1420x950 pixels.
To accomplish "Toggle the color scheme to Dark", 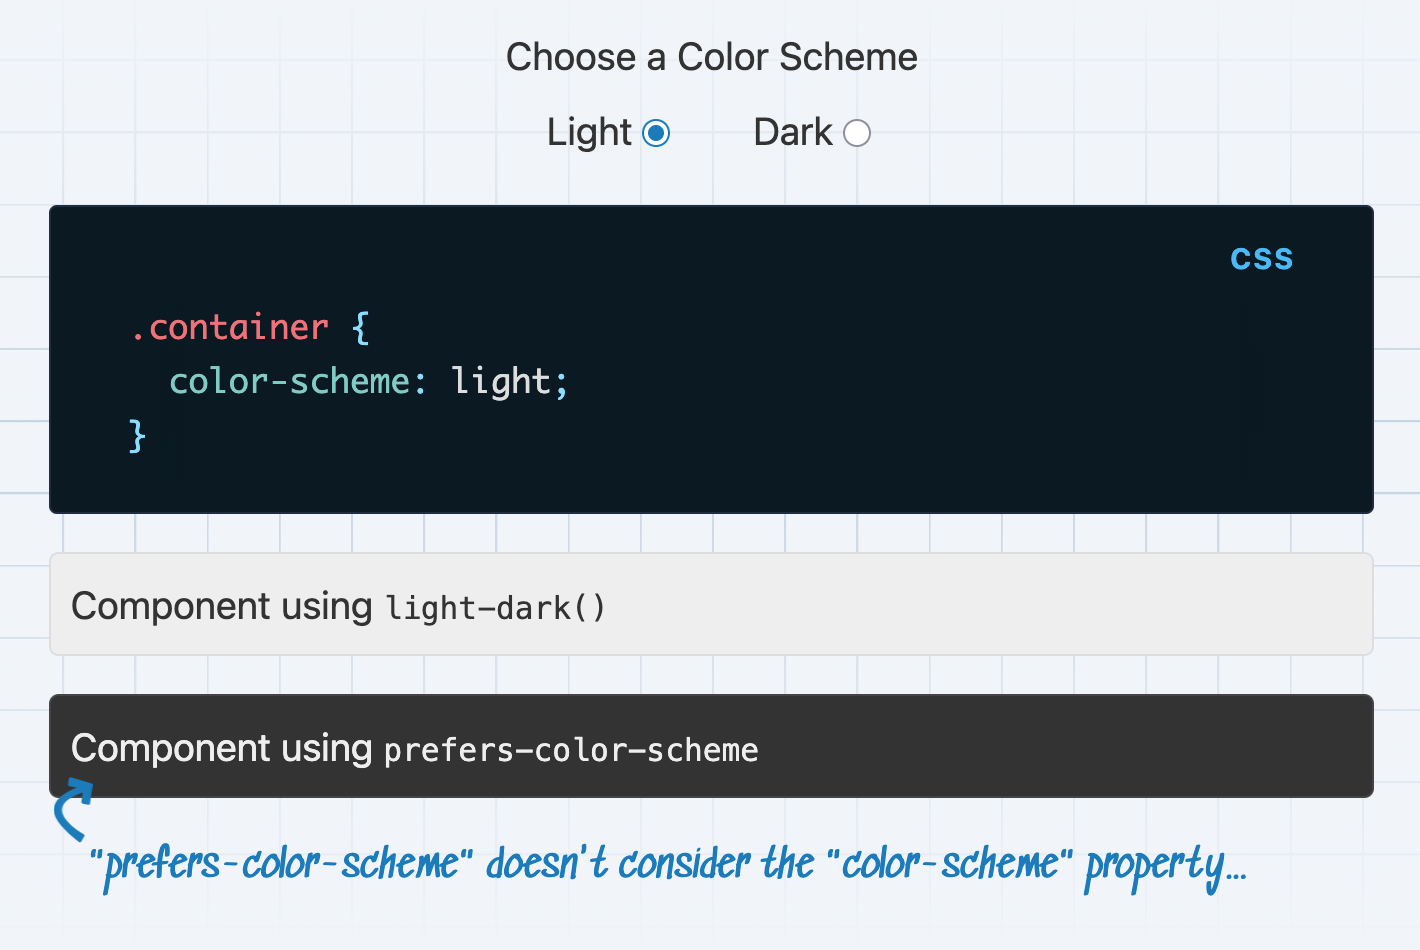I will click(x=856, y=132).
